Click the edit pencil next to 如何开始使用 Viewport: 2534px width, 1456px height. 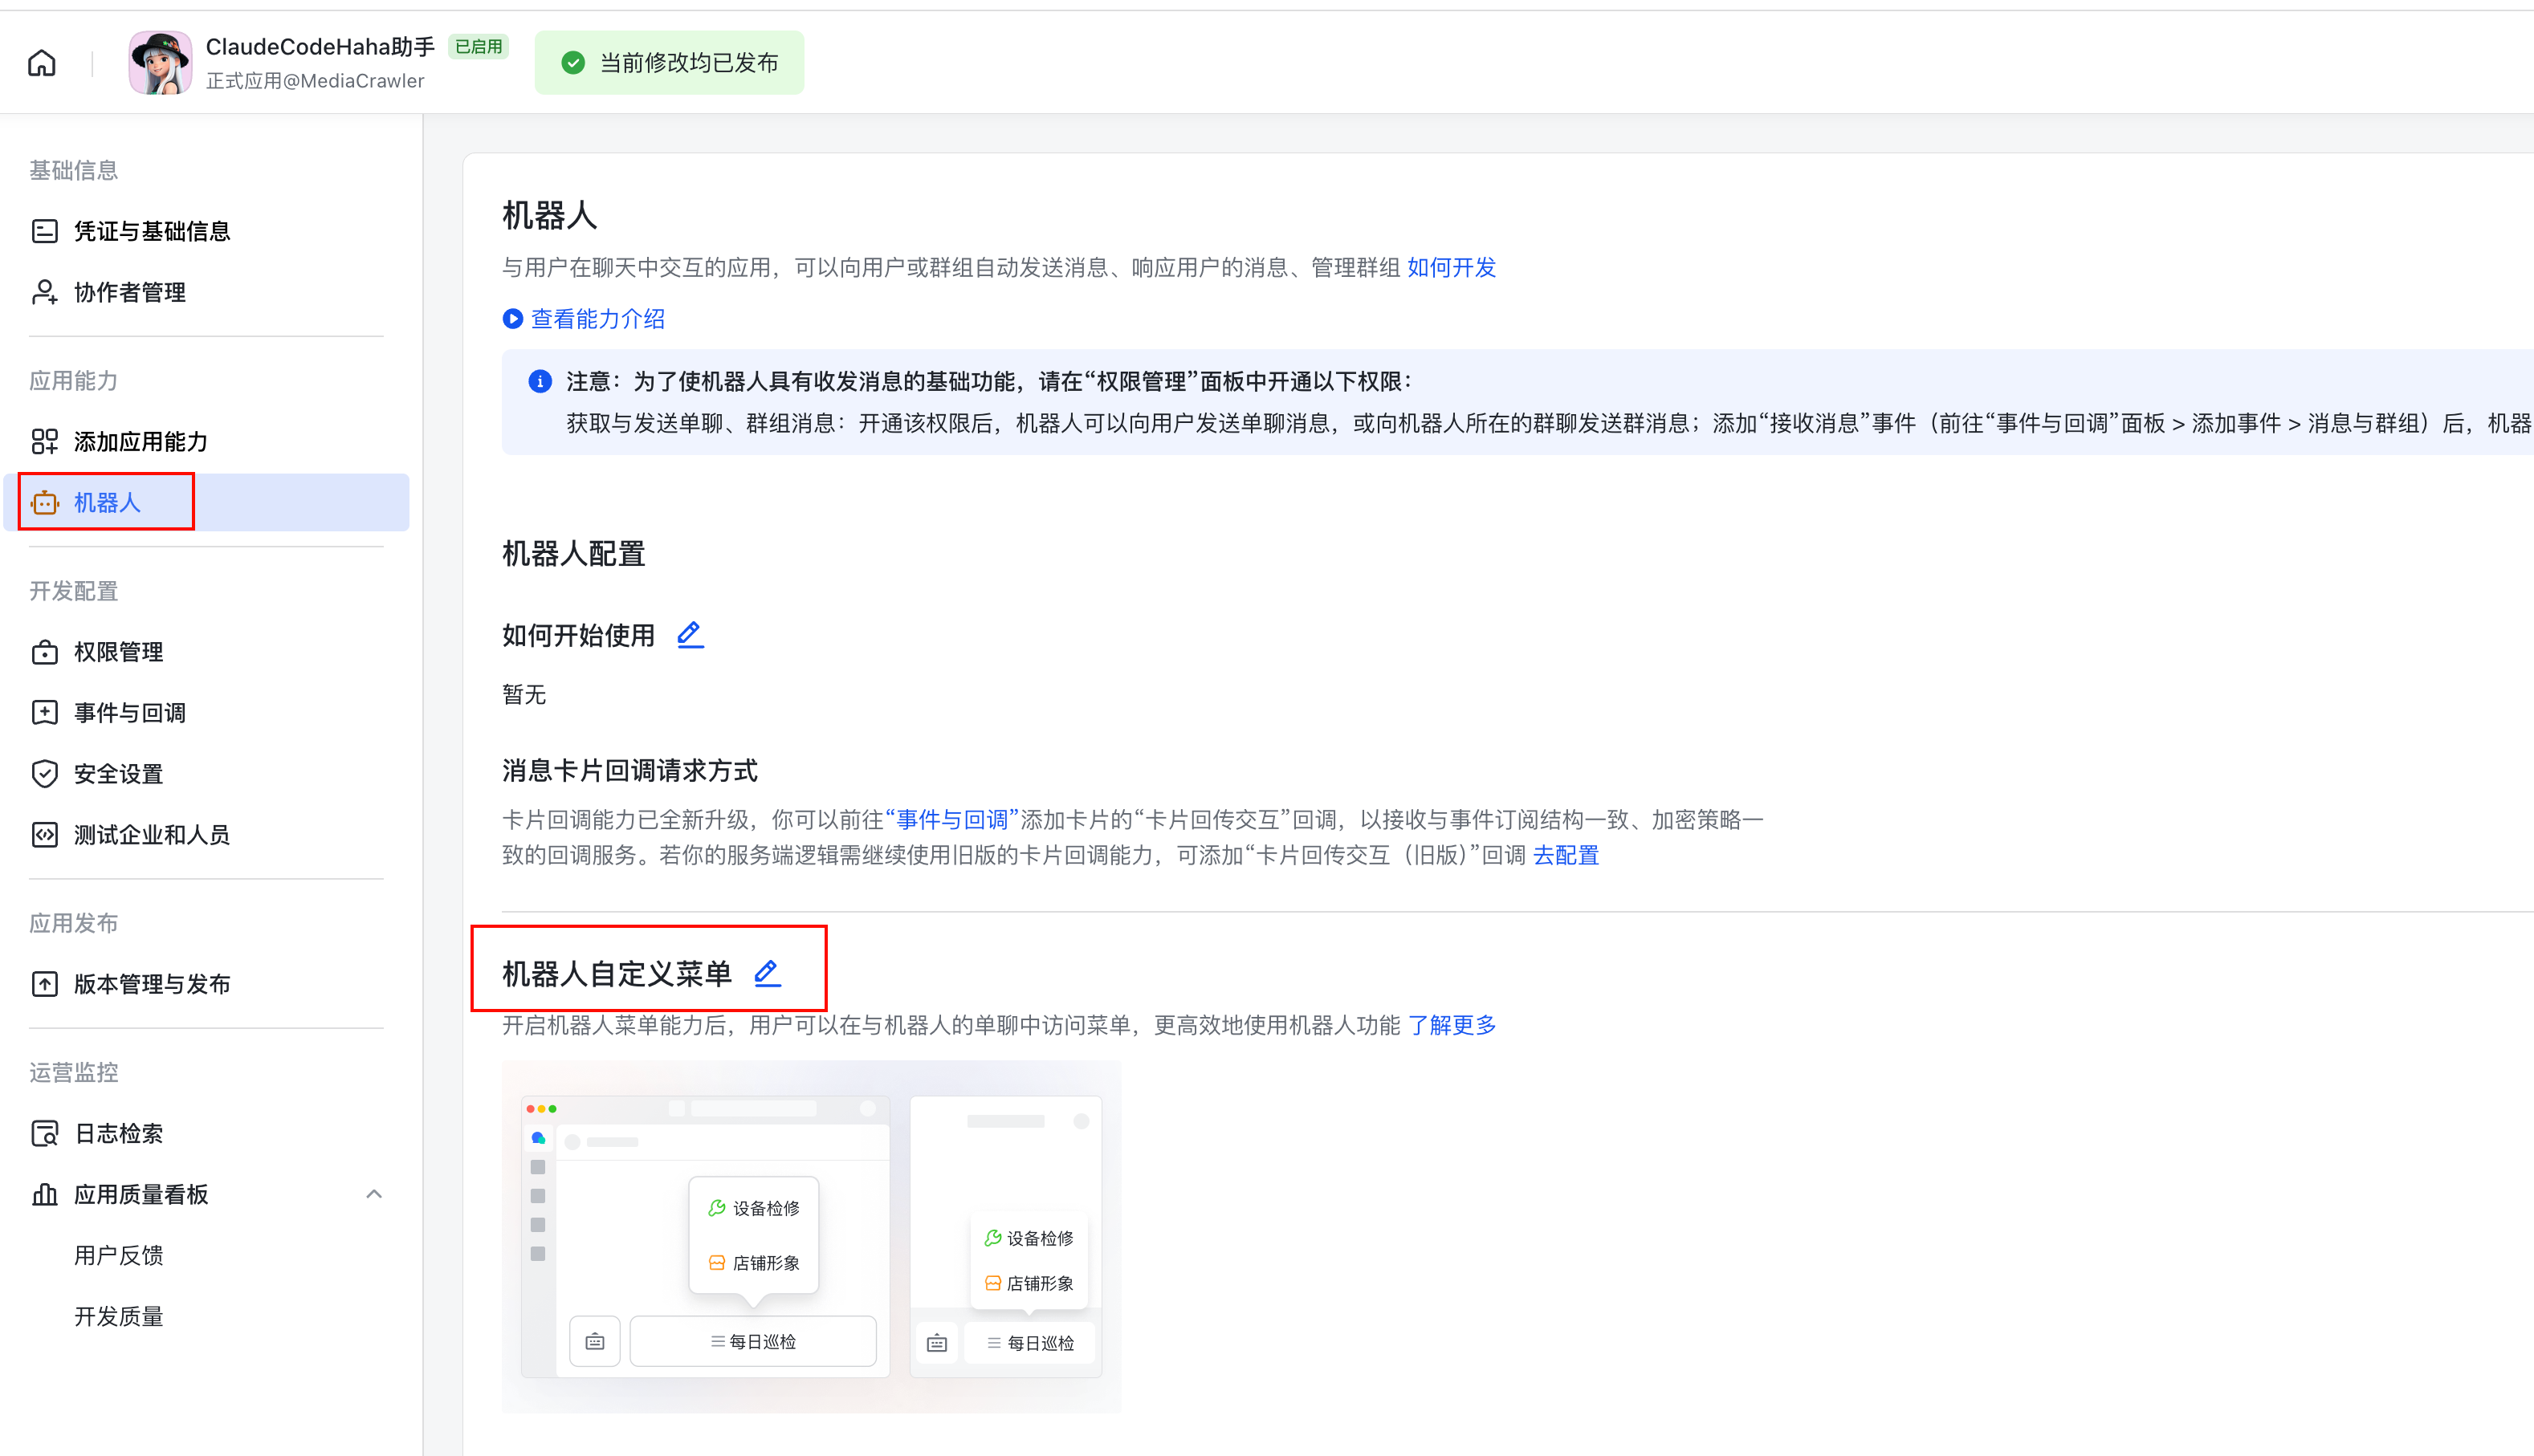[689, 634]
